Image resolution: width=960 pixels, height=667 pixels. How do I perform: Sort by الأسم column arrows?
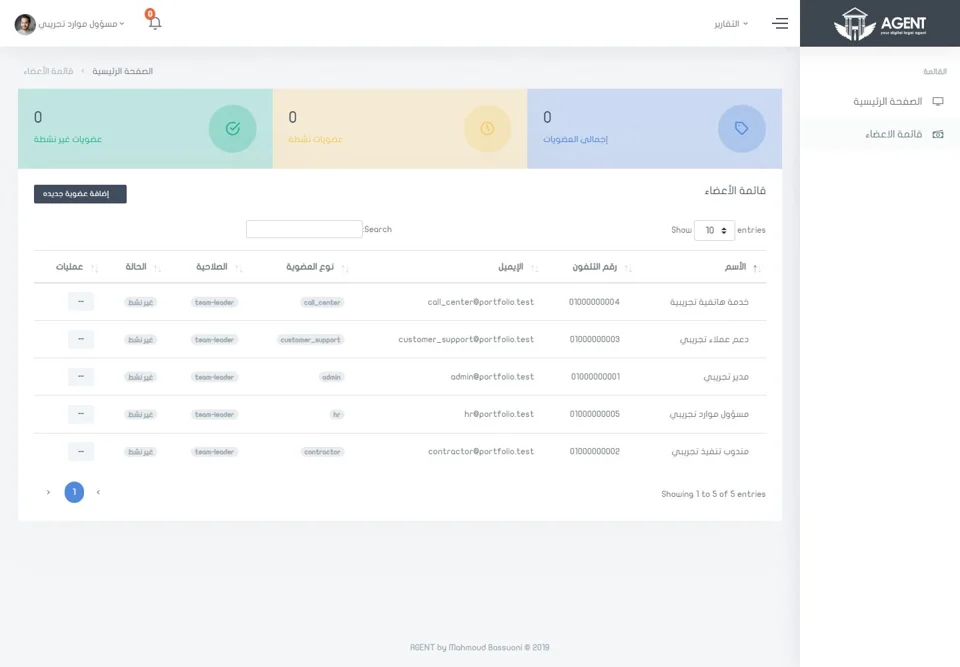pos(756,268)
